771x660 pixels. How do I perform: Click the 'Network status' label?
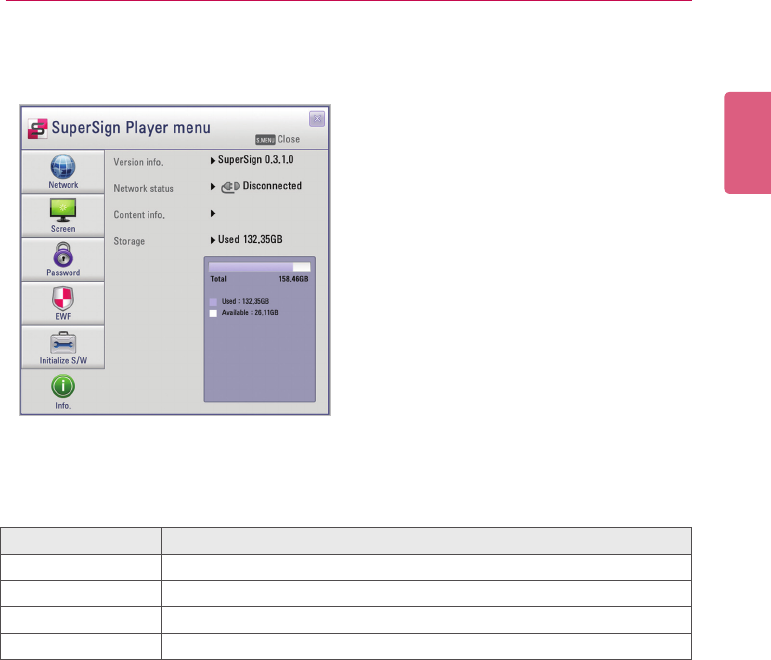click(144, 188)
